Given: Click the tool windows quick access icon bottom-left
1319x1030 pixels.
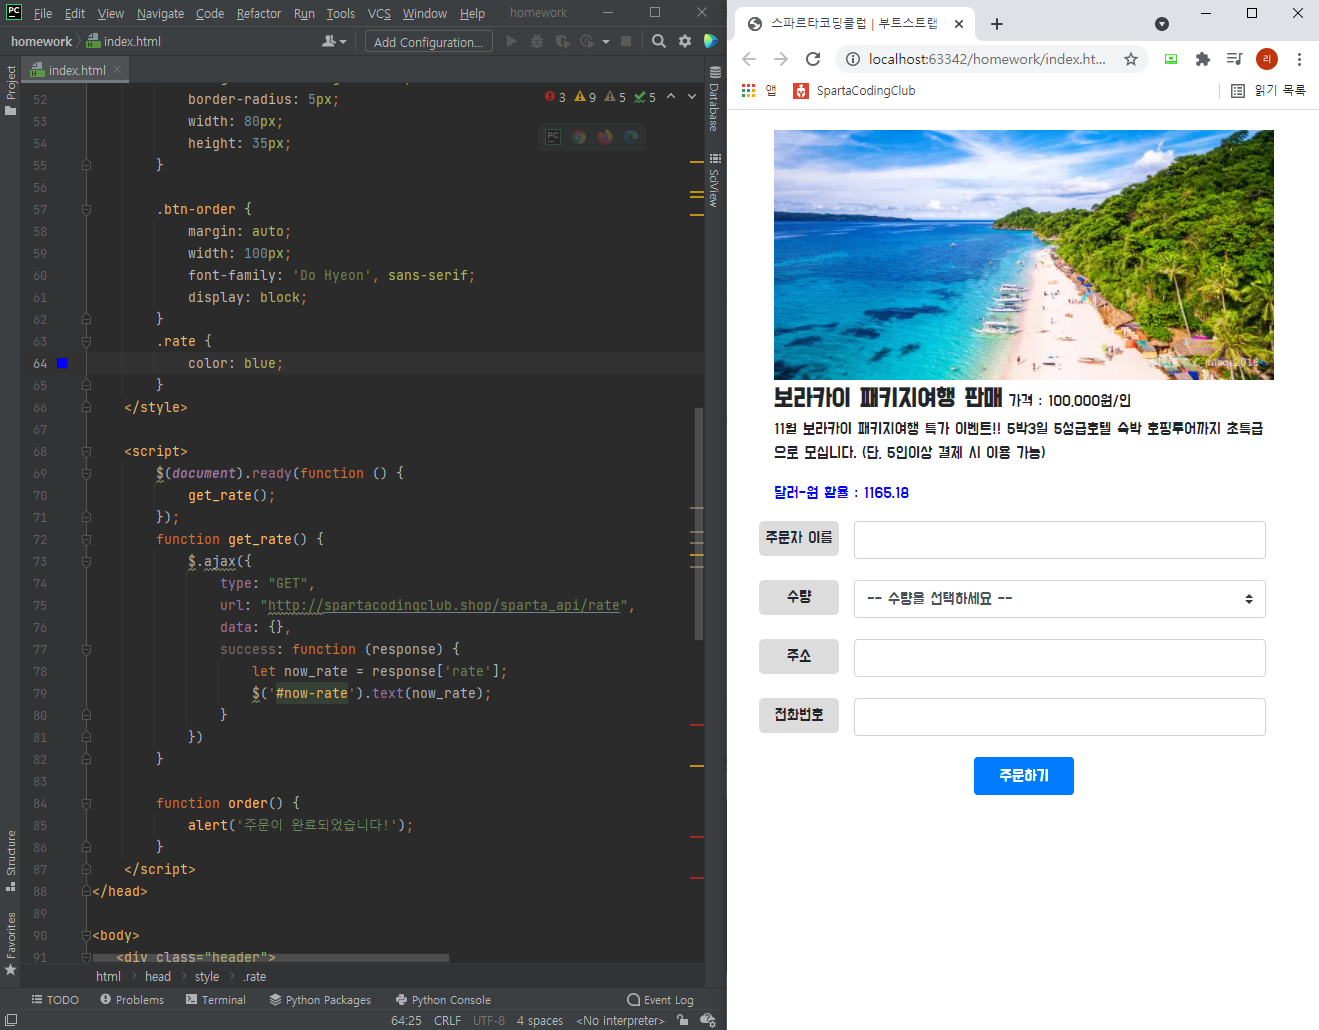Looking at the screenshot, I should tap(11, 1020).
